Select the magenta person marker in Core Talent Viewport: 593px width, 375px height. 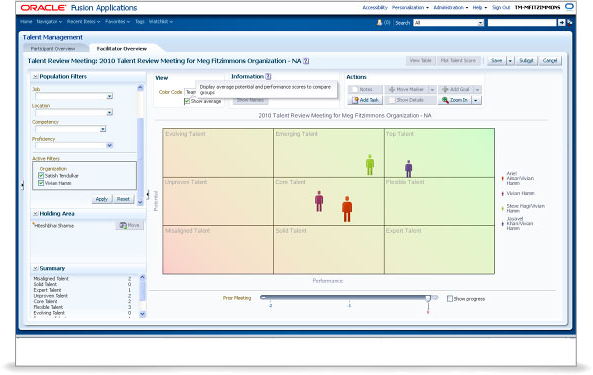pos(319,201)
